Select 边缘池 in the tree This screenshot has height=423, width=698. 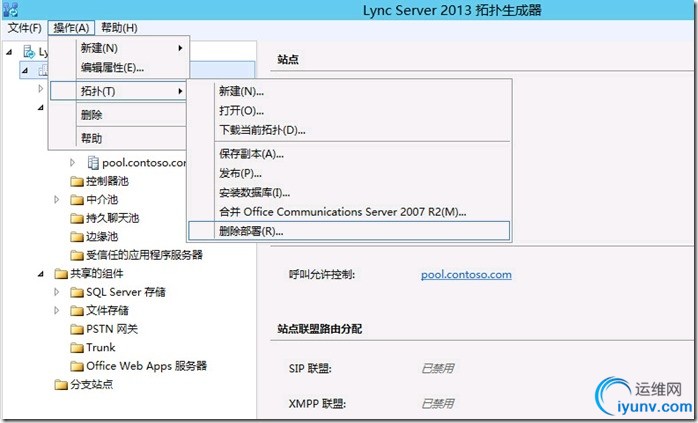coord(102,236)
